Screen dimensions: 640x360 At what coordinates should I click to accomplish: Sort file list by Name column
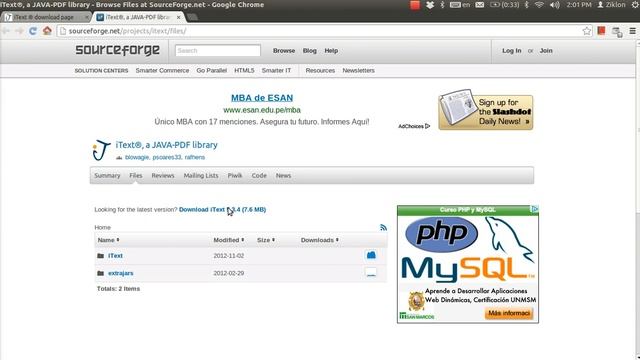pyautogui.click(x=108, y=240)
